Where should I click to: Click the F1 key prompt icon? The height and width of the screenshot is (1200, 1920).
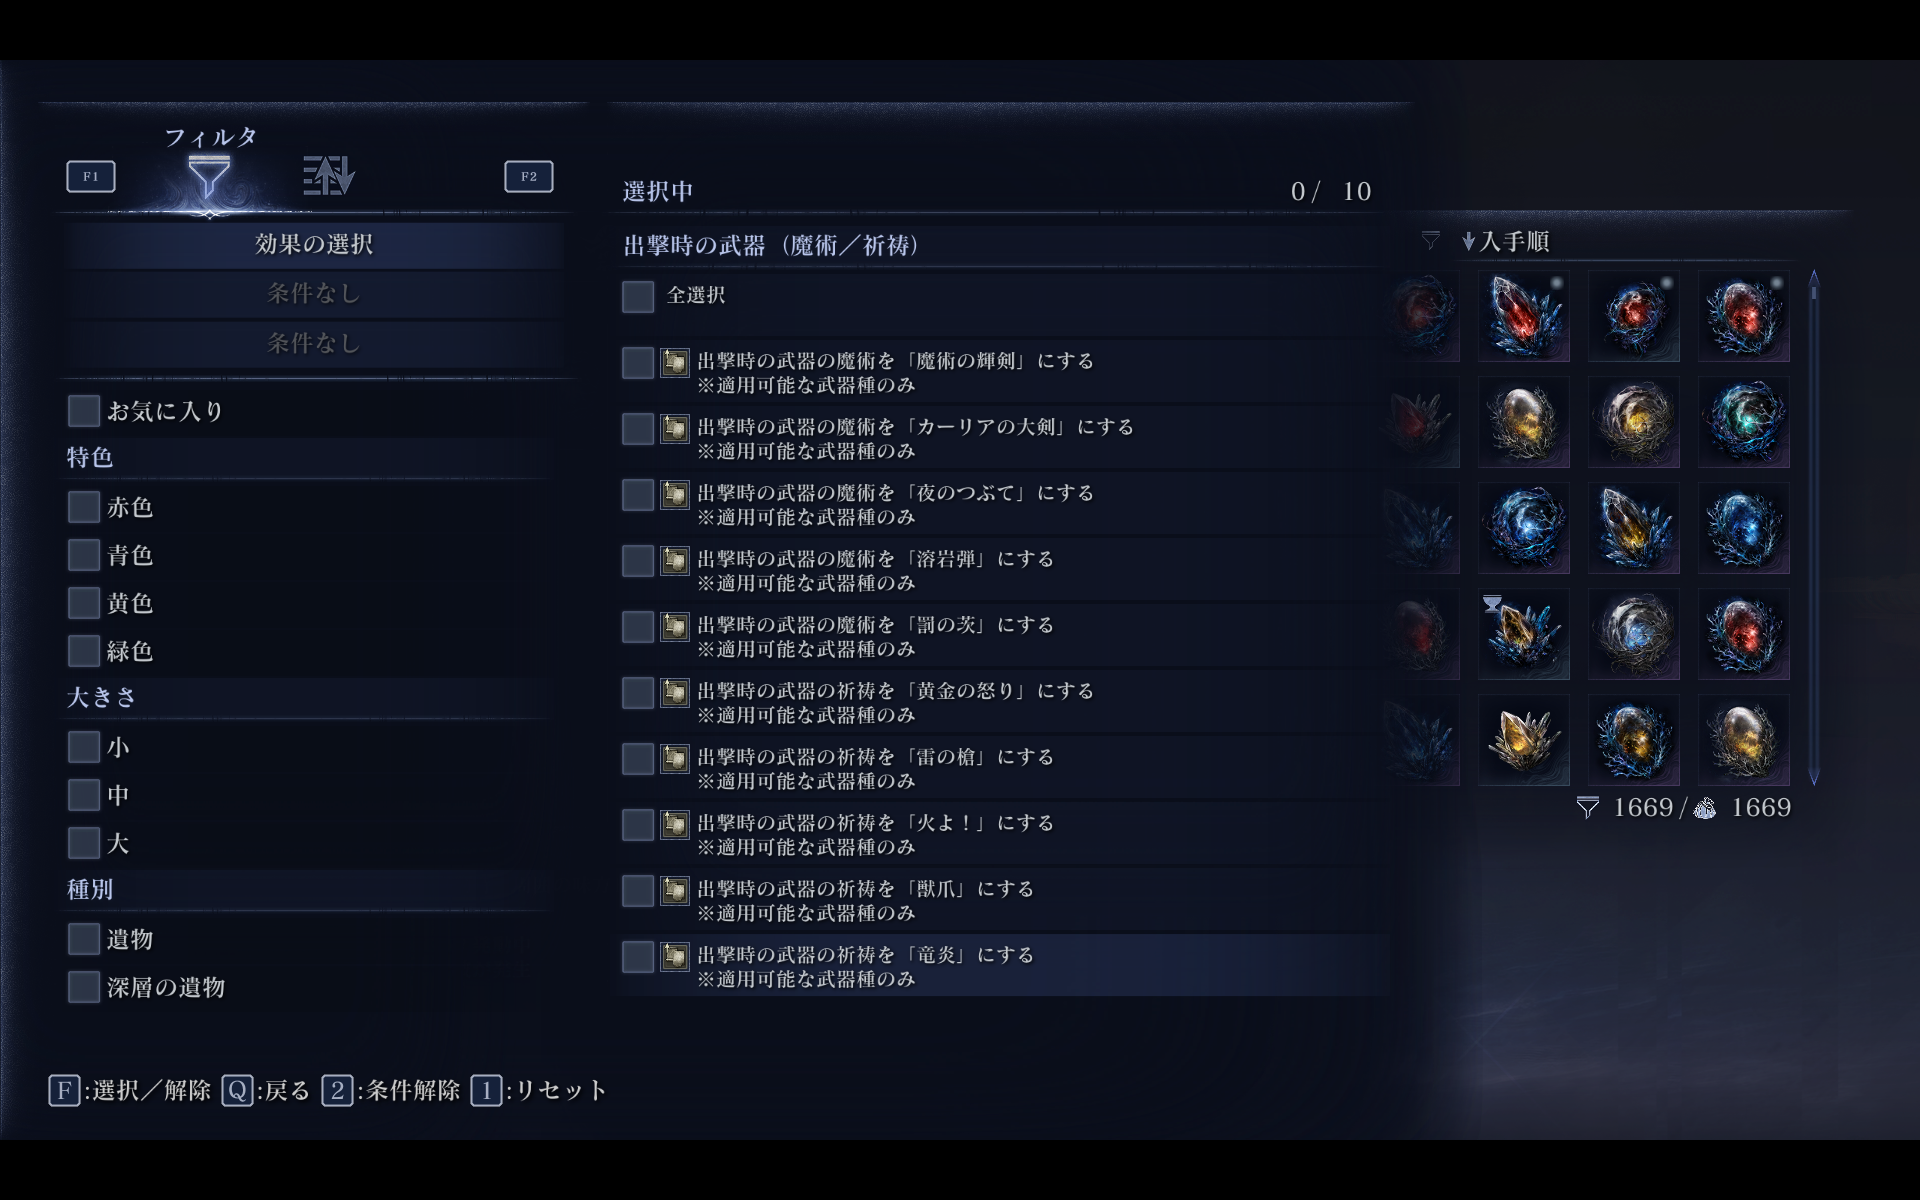point(91,176)
